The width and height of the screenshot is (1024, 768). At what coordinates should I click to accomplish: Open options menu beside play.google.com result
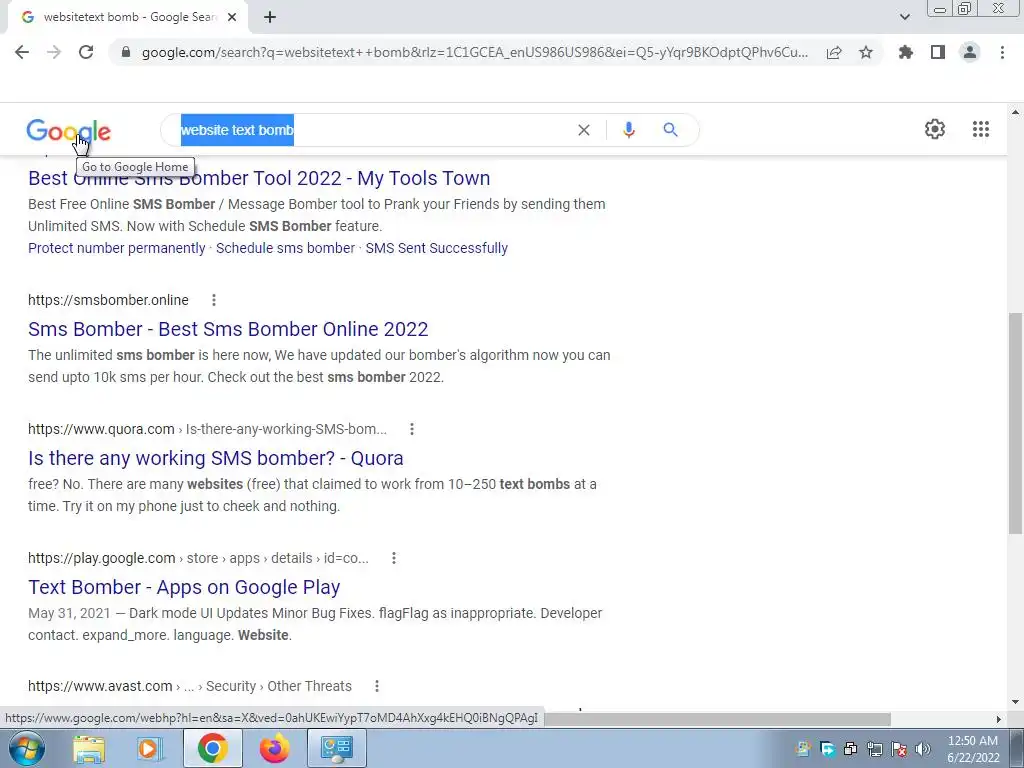[x=393, y=558]
